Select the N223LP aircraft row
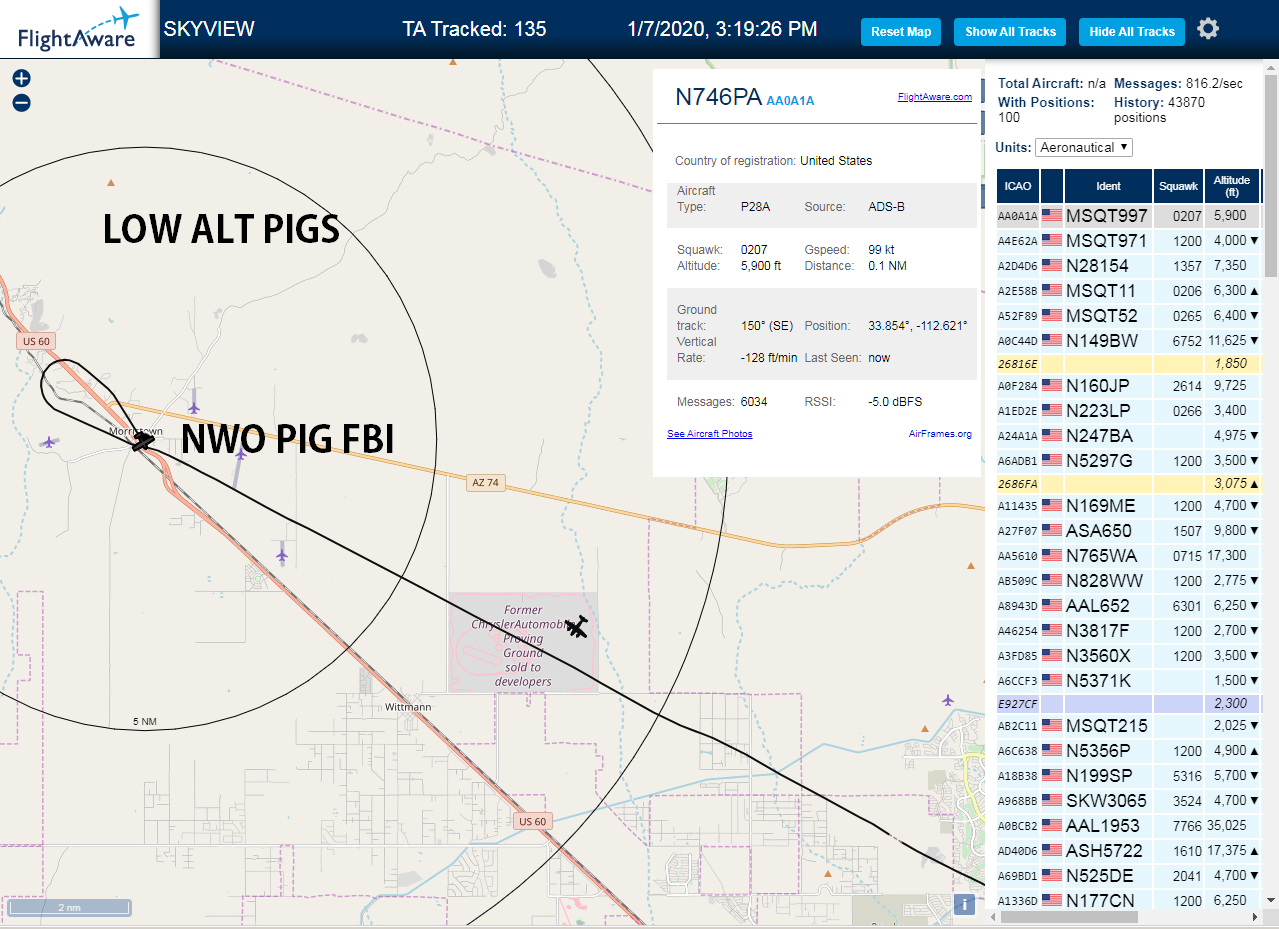Viewport: 1279px width, 929px height. 1128,411
